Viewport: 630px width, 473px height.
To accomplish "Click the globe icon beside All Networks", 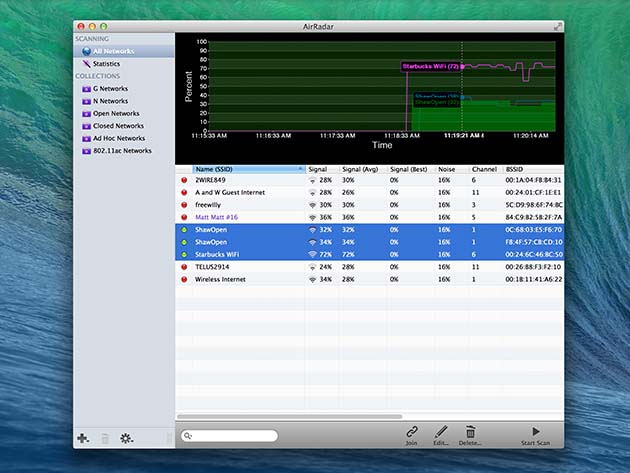I will tap(86, 51).
